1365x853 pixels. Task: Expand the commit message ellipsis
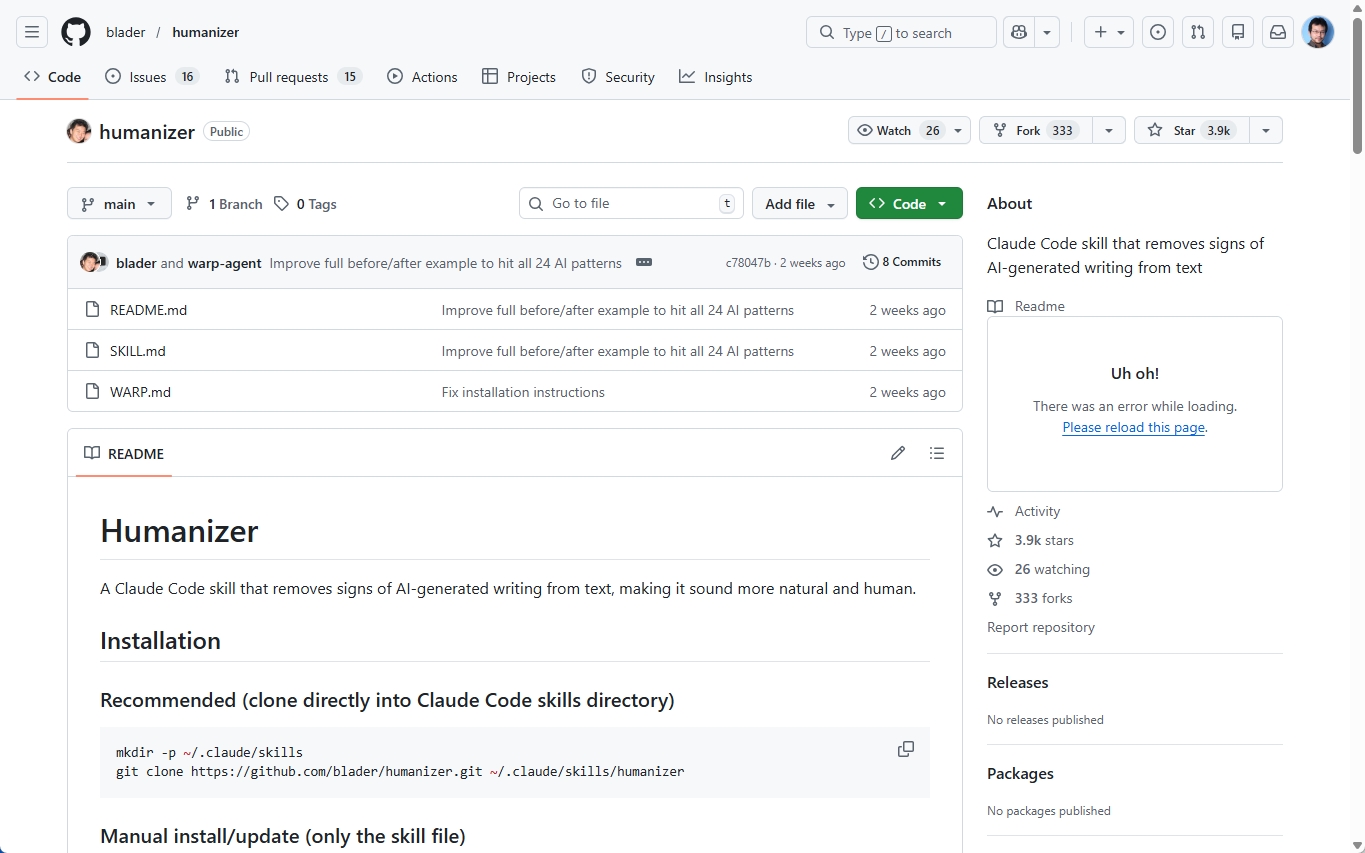644,262
